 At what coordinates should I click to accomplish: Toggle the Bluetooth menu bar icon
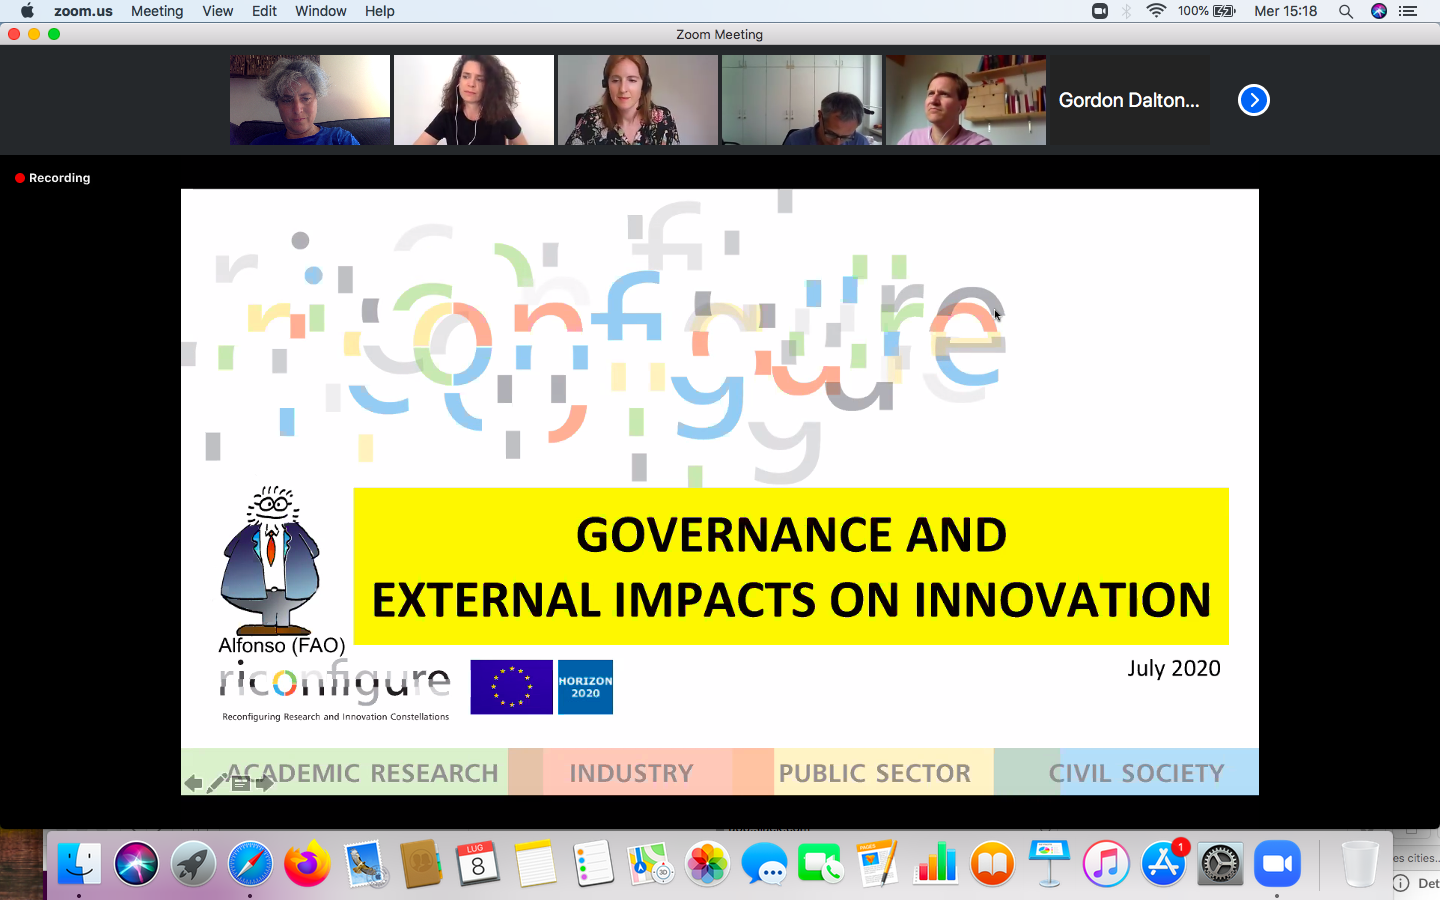[x=1127, y=11]
